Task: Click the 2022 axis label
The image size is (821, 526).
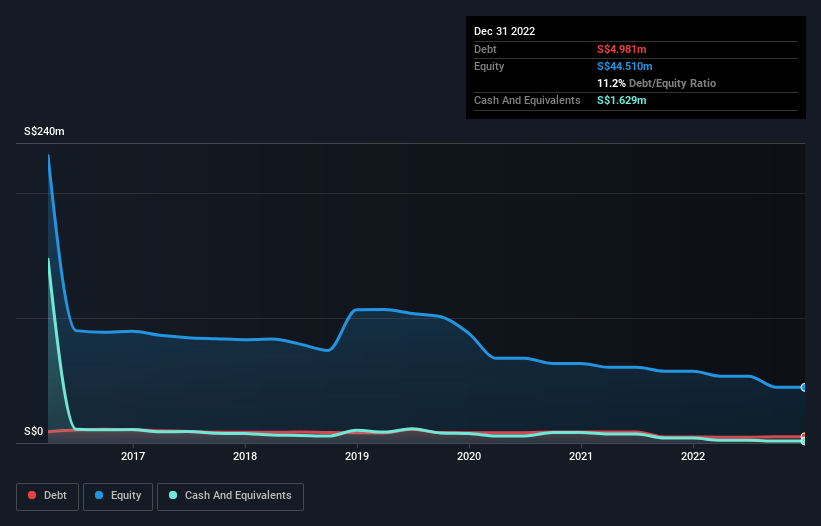Action: 693,456
